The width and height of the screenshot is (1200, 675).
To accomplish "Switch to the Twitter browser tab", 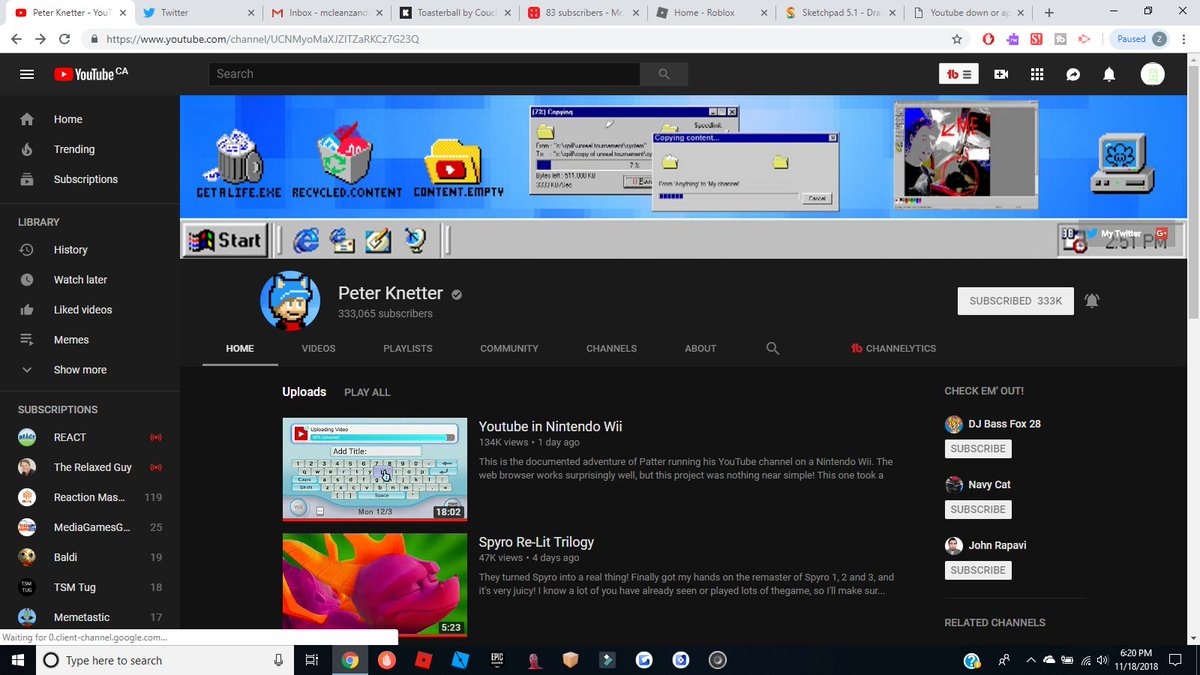I will pyautogui.click(x=196, y=13).
